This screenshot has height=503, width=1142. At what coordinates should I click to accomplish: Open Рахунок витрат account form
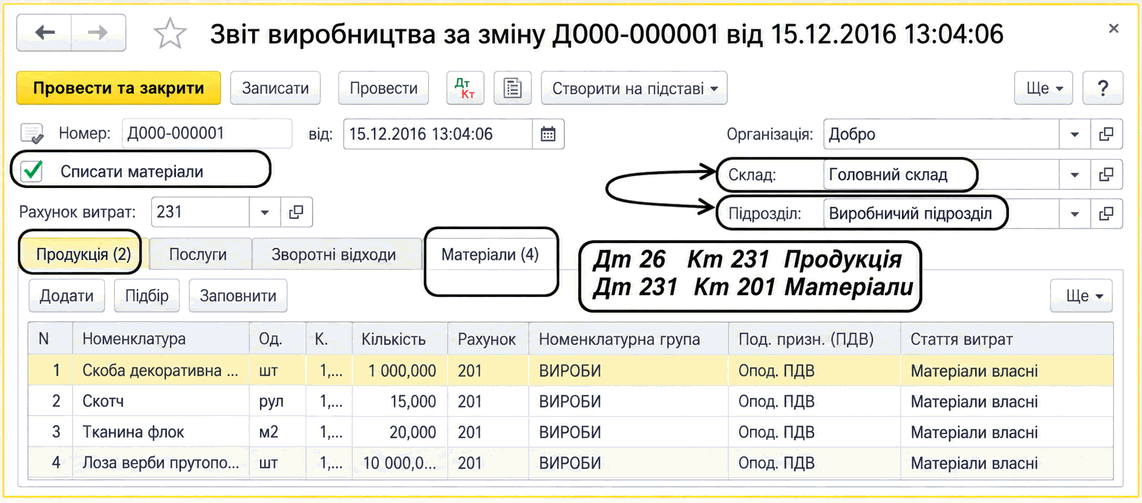coord(296,213)
